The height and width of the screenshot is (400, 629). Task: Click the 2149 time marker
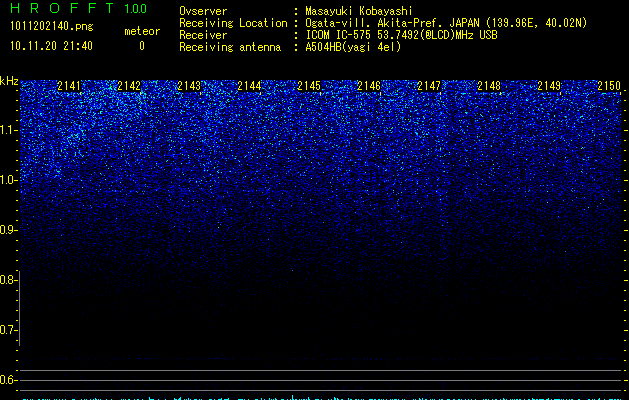(549, 86)
